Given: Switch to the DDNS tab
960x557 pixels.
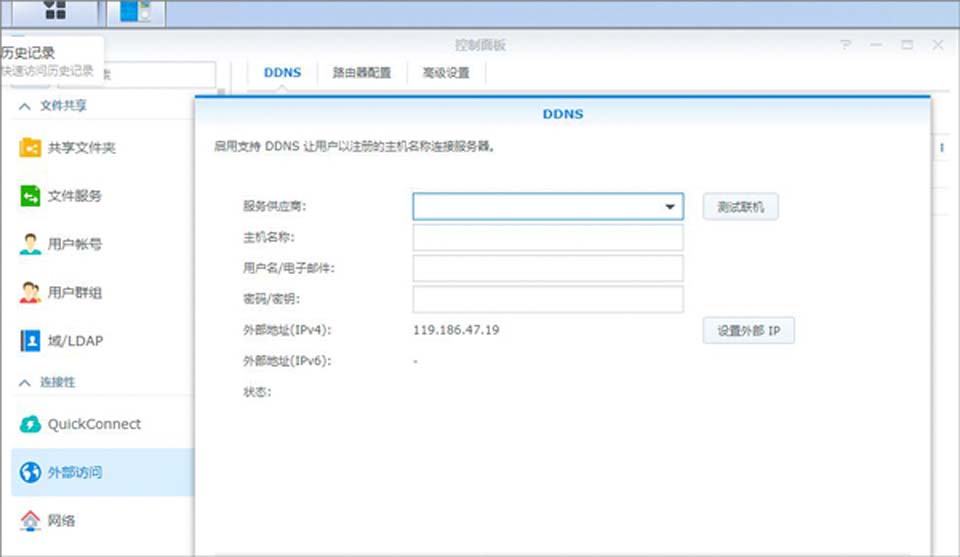Looking at the screenshot, I should tap(282, 73).
